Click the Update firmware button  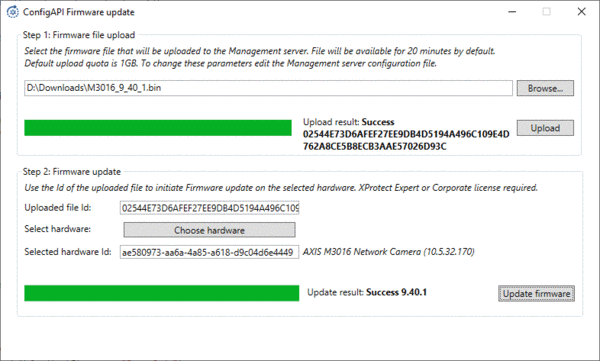(536, 294)
